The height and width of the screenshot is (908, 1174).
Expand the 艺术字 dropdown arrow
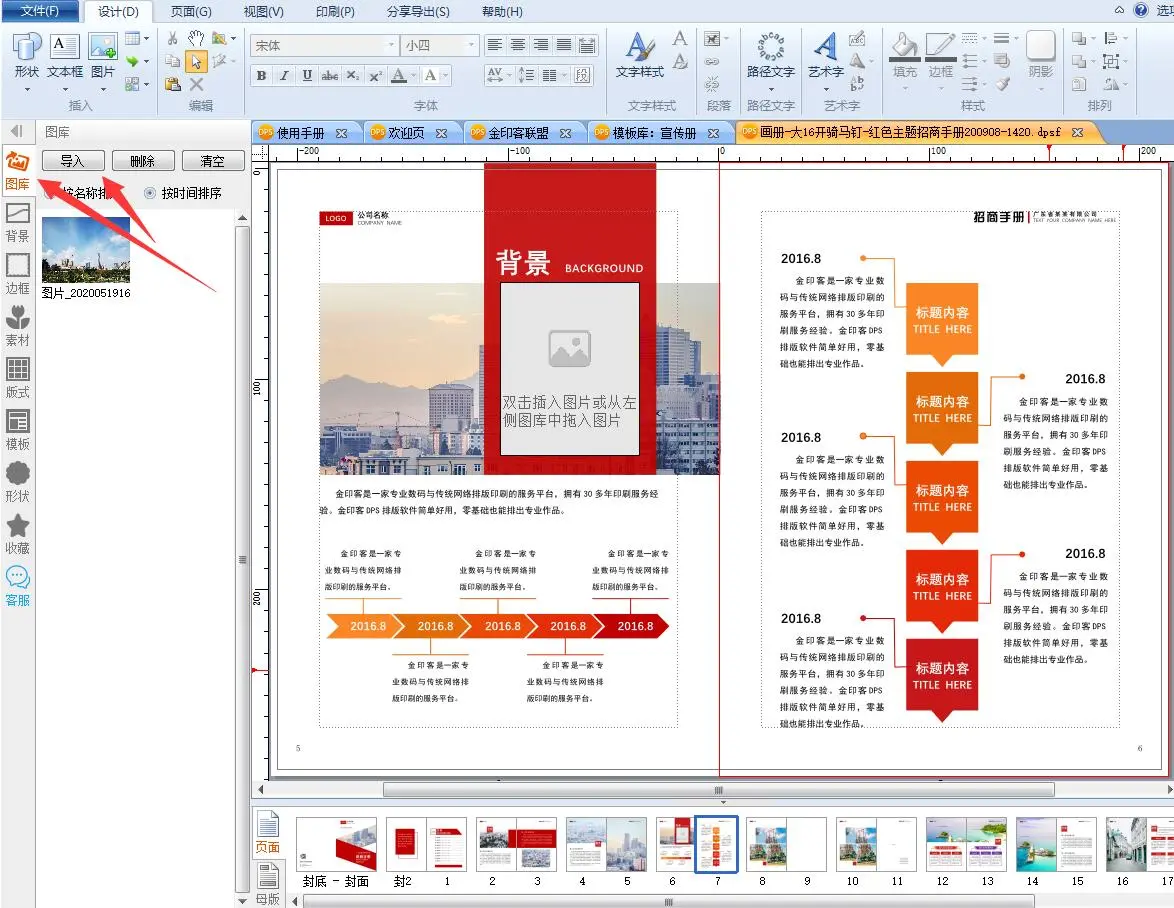pos(826,88)
